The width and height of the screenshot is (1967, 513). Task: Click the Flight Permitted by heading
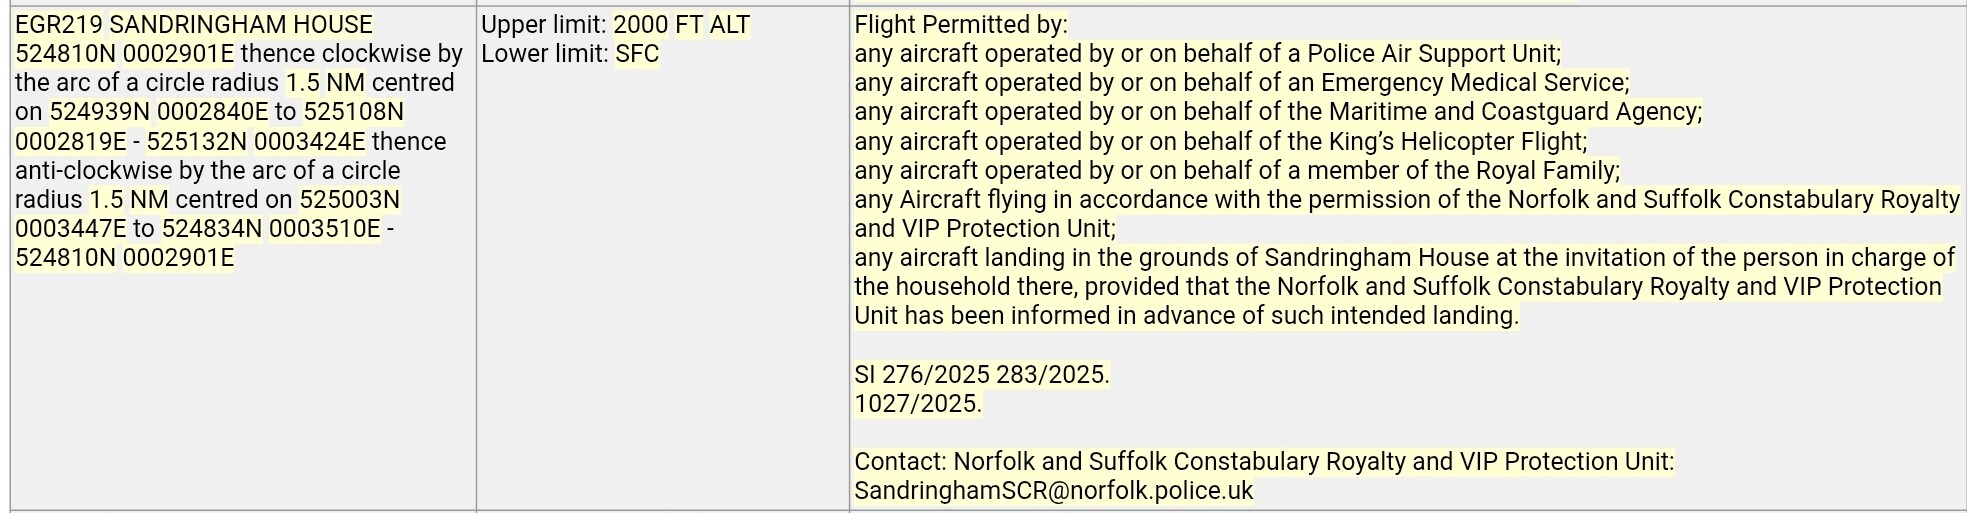point(960,25)
